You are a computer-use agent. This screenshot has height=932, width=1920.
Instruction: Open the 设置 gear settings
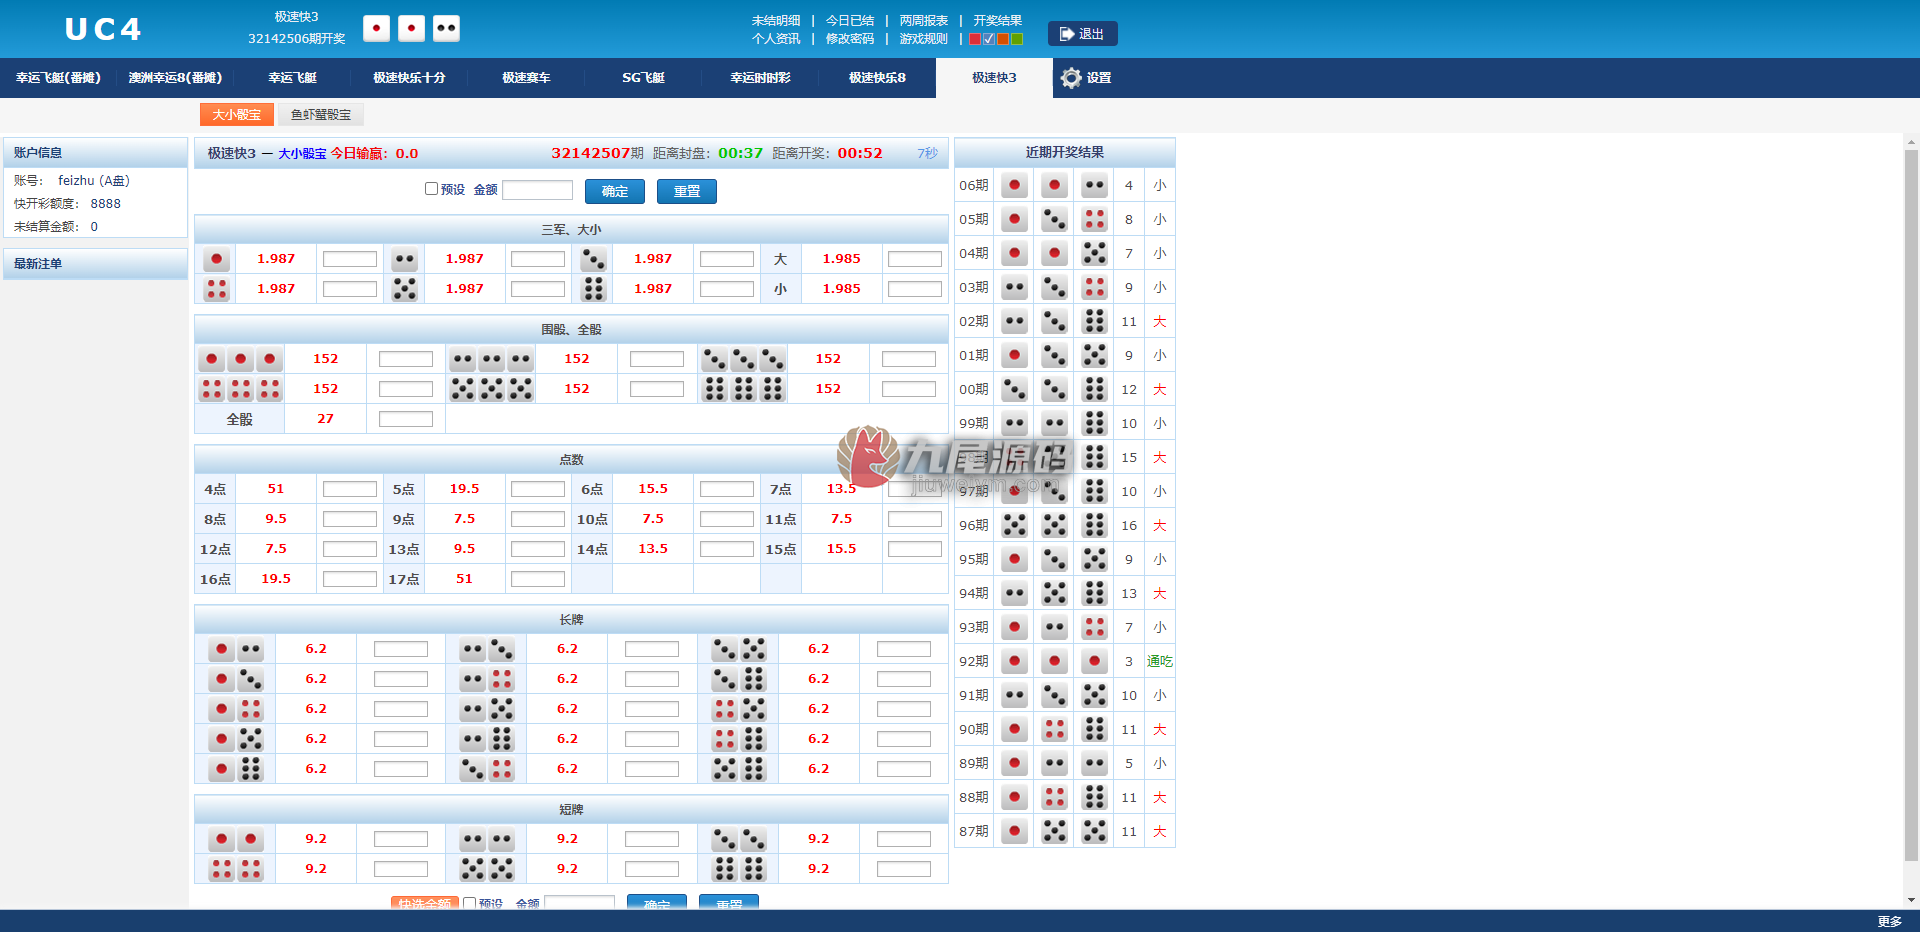[1086, 78]
